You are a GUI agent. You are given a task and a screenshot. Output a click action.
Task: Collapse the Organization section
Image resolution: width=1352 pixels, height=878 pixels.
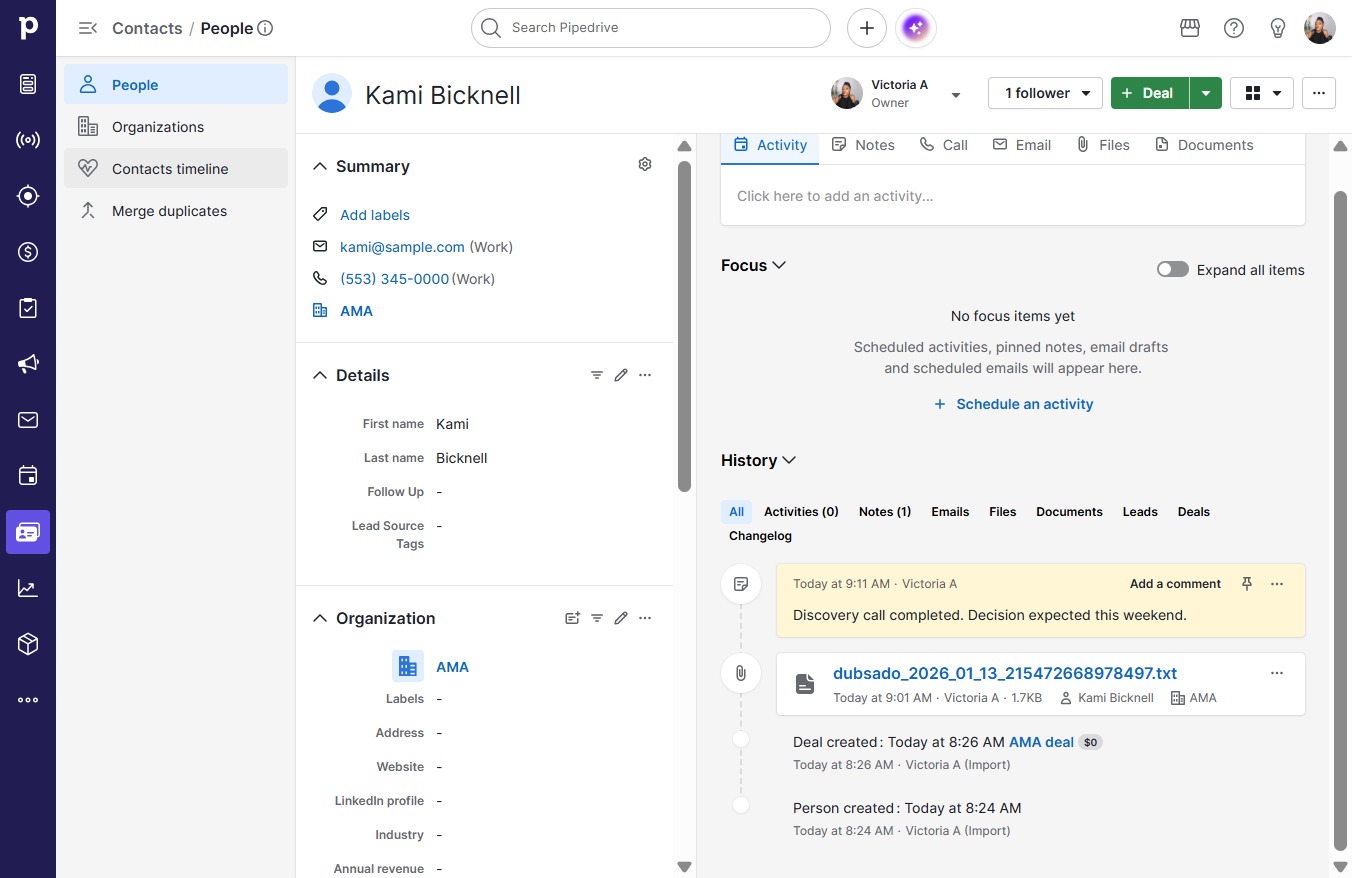point(320,618)
